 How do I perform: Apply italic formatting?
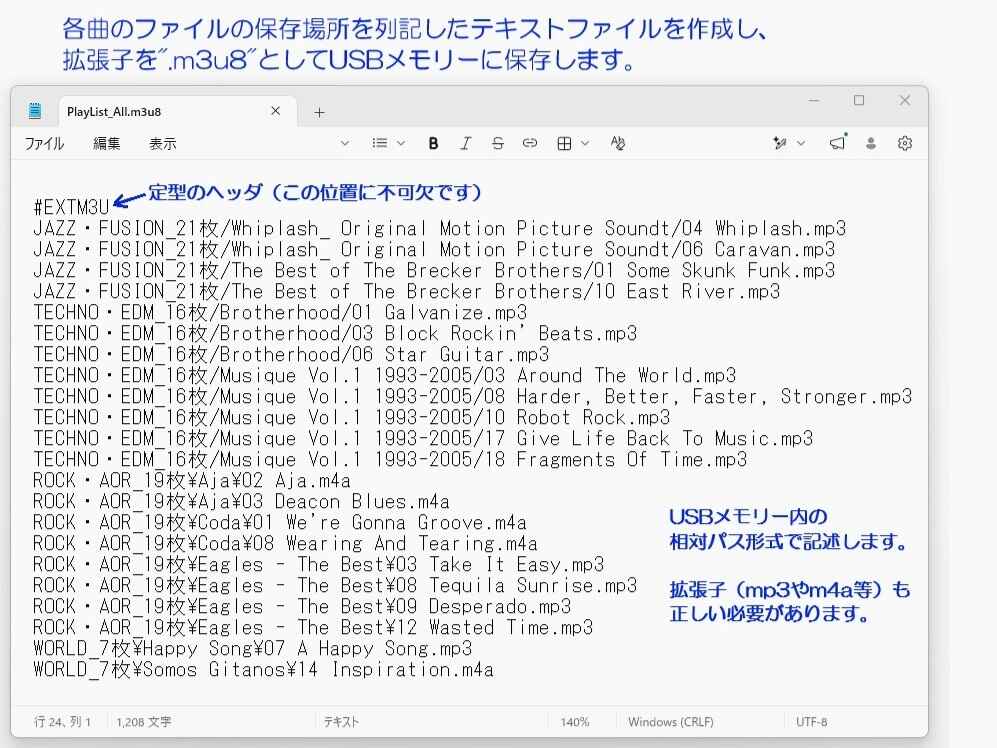coord(465,144)
